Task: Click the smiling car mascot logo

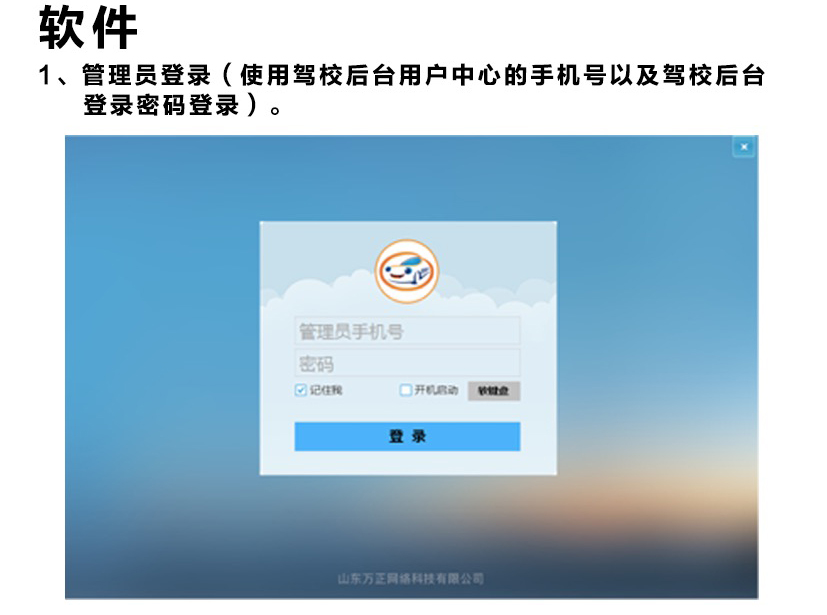Action: [406, 272]
